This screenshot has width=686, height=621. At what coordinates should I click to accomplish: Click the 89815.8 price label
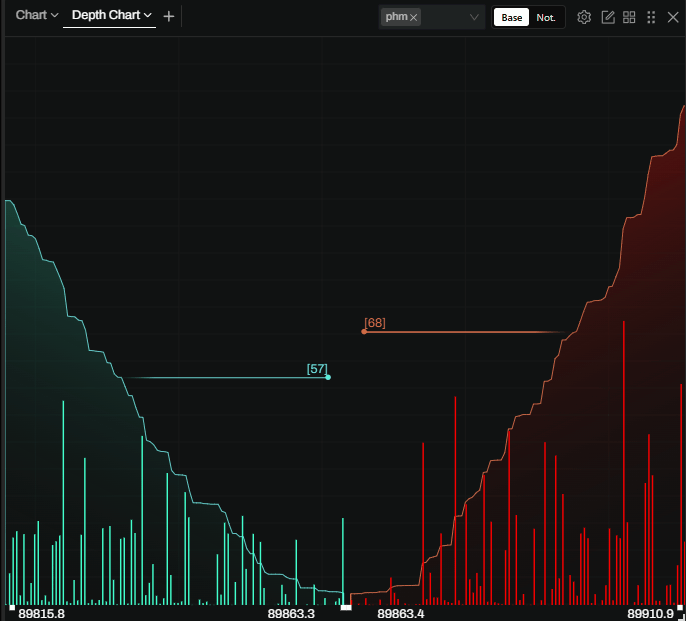click(x=42, y=614)
